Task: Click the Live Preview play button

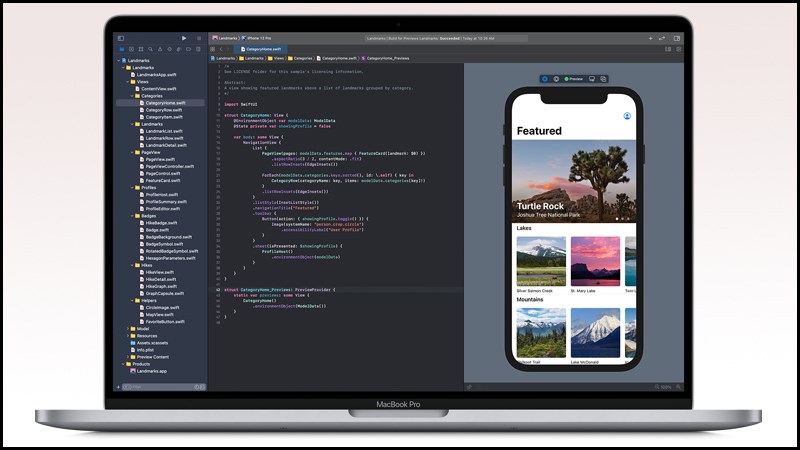Action: coord(545,79)
